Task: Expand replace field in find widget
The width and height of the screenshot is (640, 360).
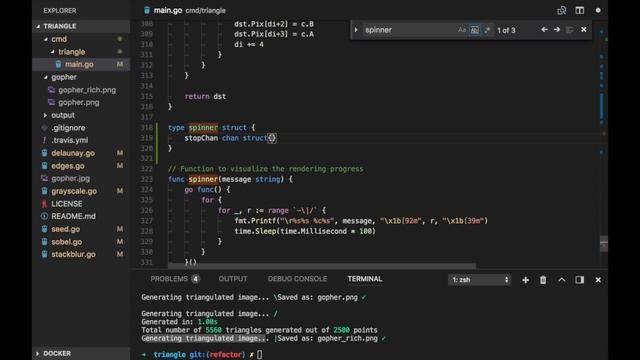Action: (x=356, y=30)
